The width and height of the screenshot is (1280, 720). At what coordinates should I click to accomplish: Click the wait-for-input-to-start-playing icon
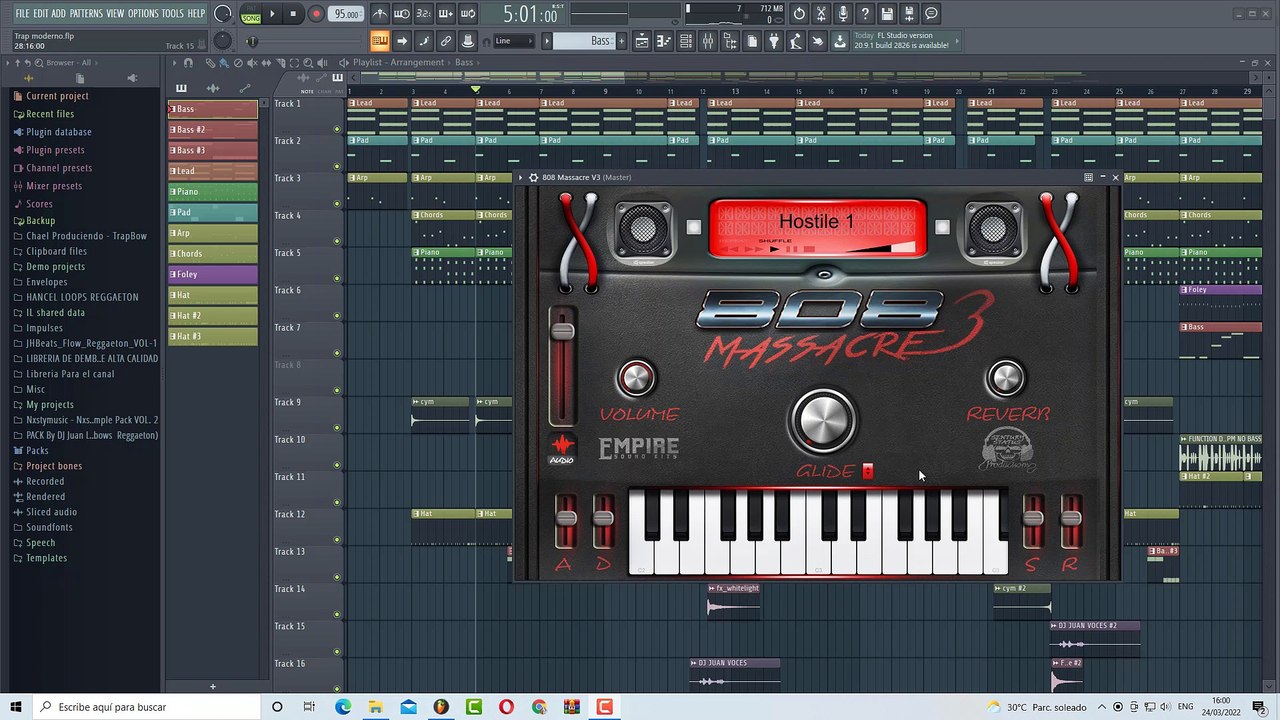coord(402,14)
